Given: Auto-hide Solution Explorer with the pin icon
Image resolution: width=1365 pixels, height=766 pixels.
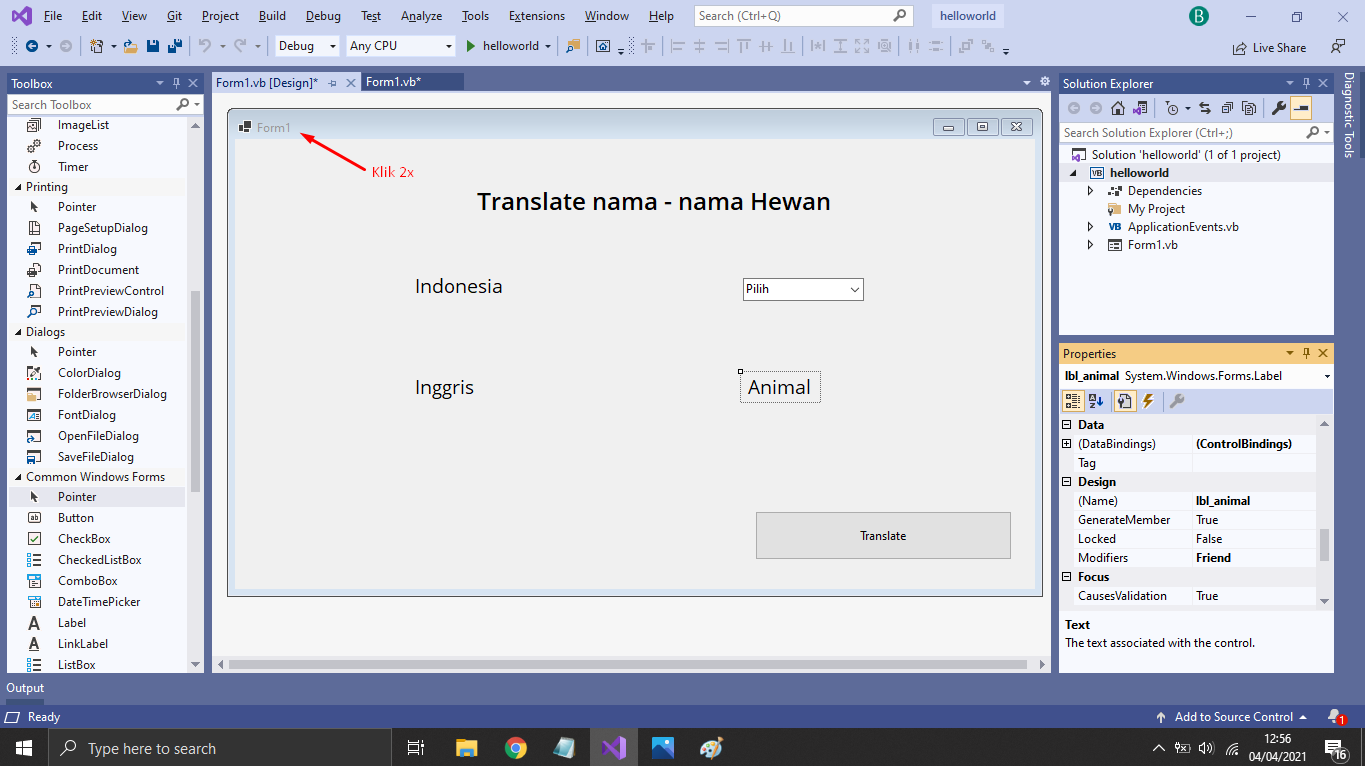Looking at the screenshot, I should [x=1306, y=83].
